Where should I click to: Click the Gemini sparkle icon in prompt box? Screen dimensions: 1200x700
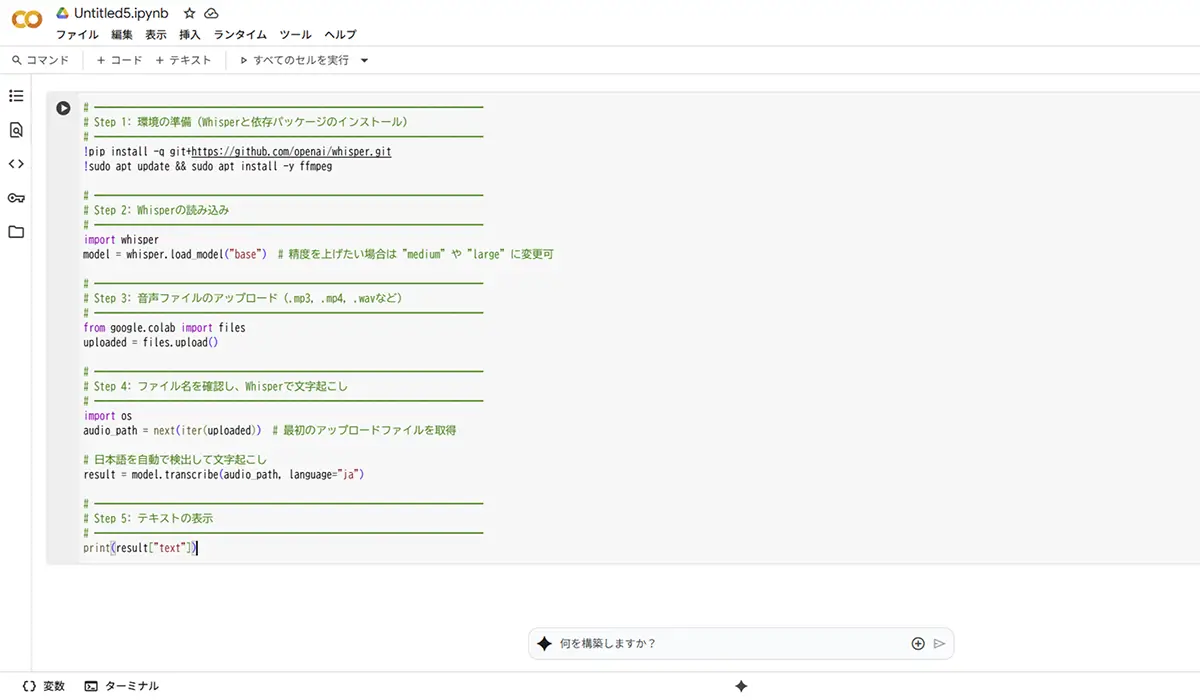click(544, 644)
